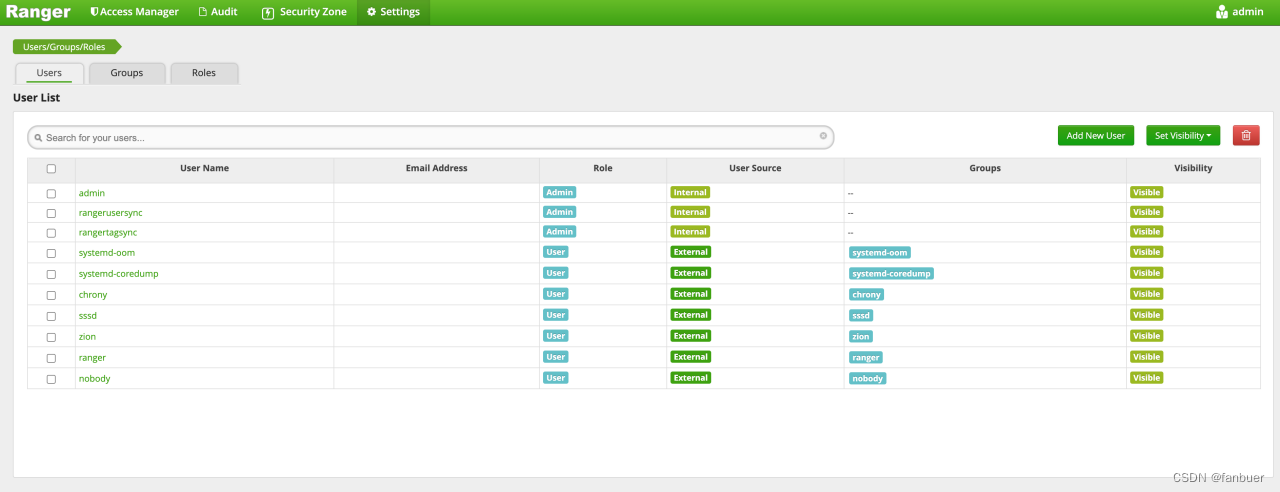Check the box for rangerusersync
Viewport: 1280px width, 492px height.
click(x=51, y=213)
